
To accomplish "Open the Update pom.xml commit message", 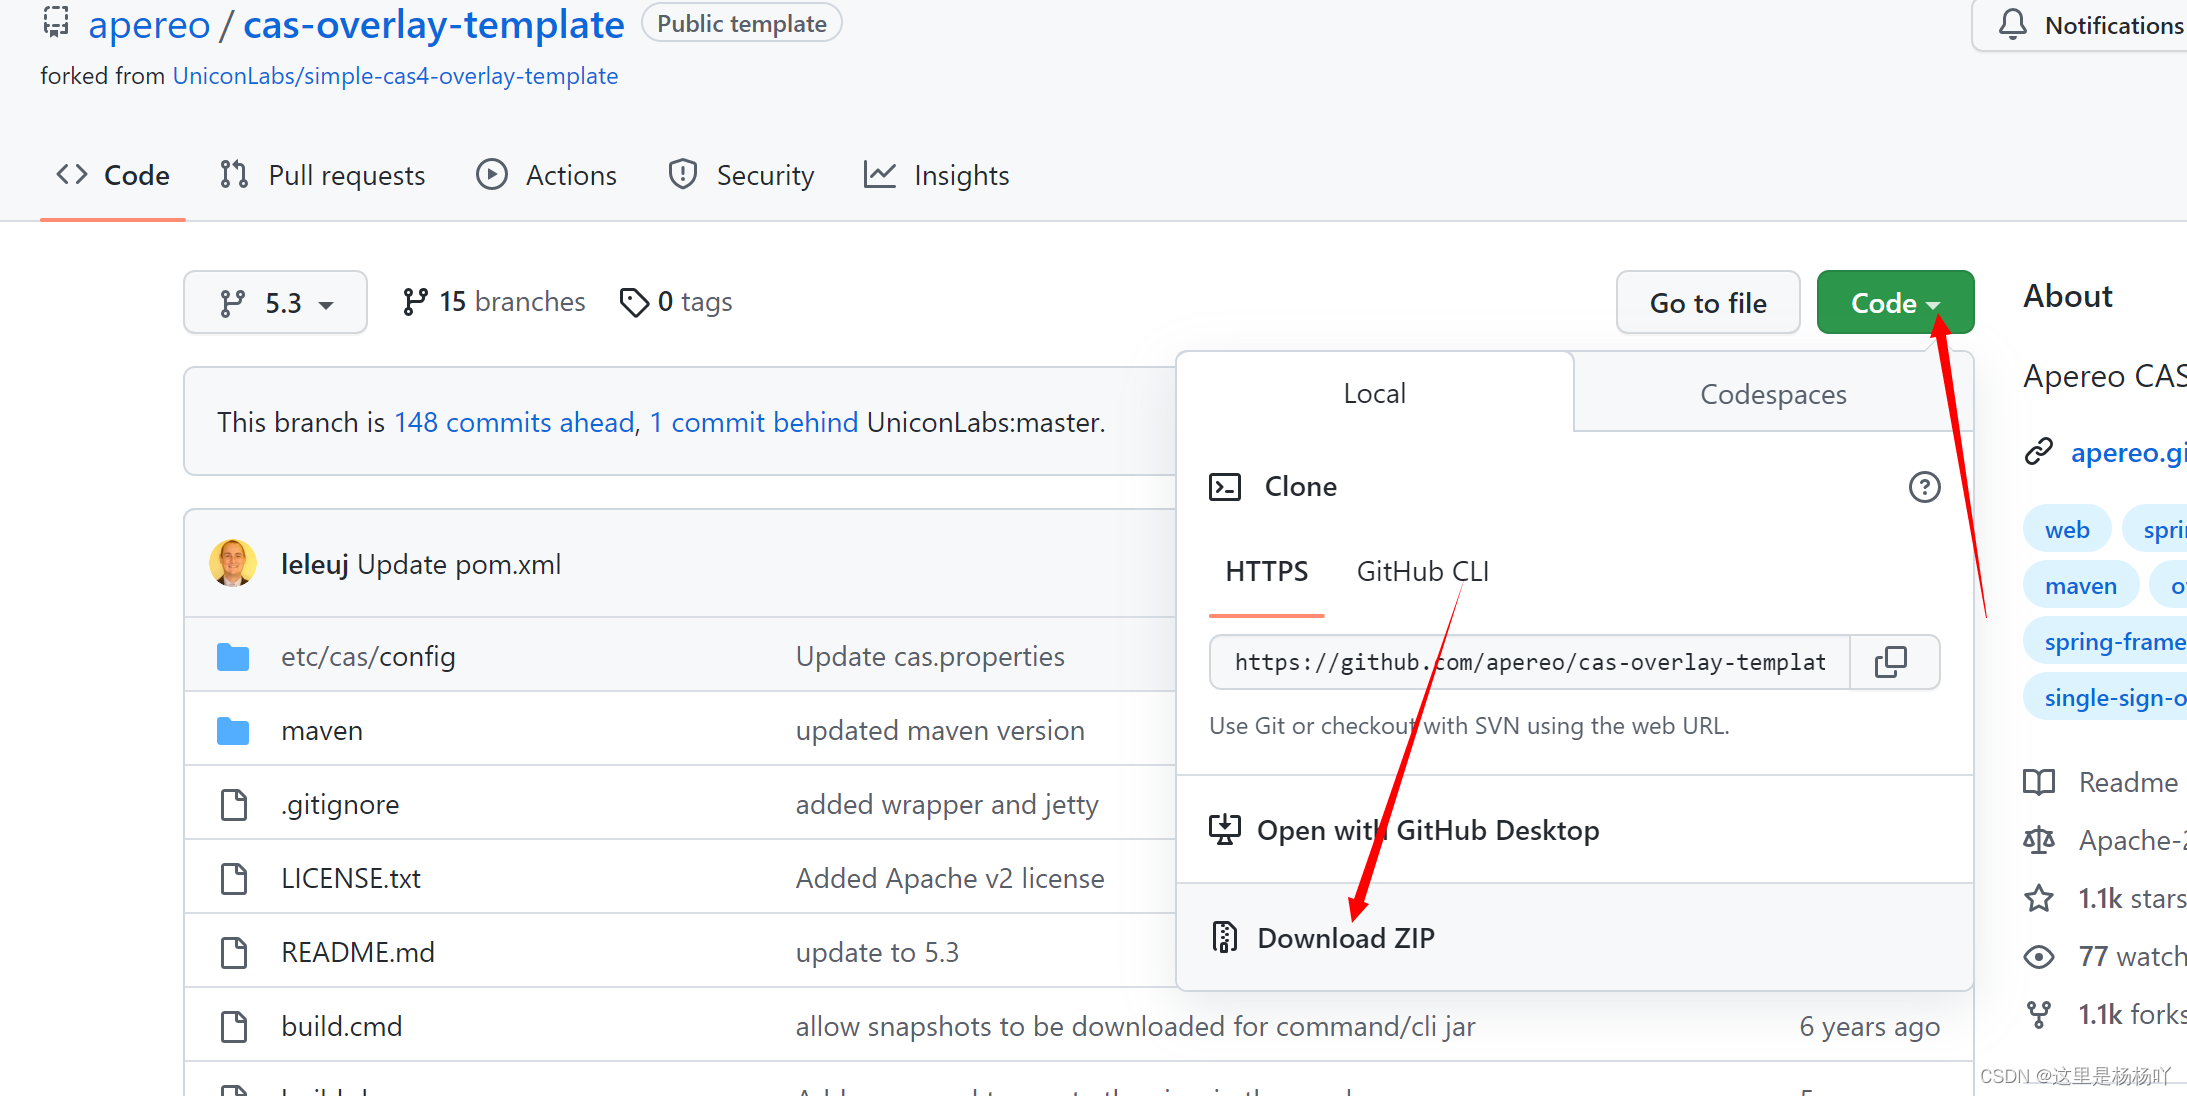I will click(x=459, y=564).
